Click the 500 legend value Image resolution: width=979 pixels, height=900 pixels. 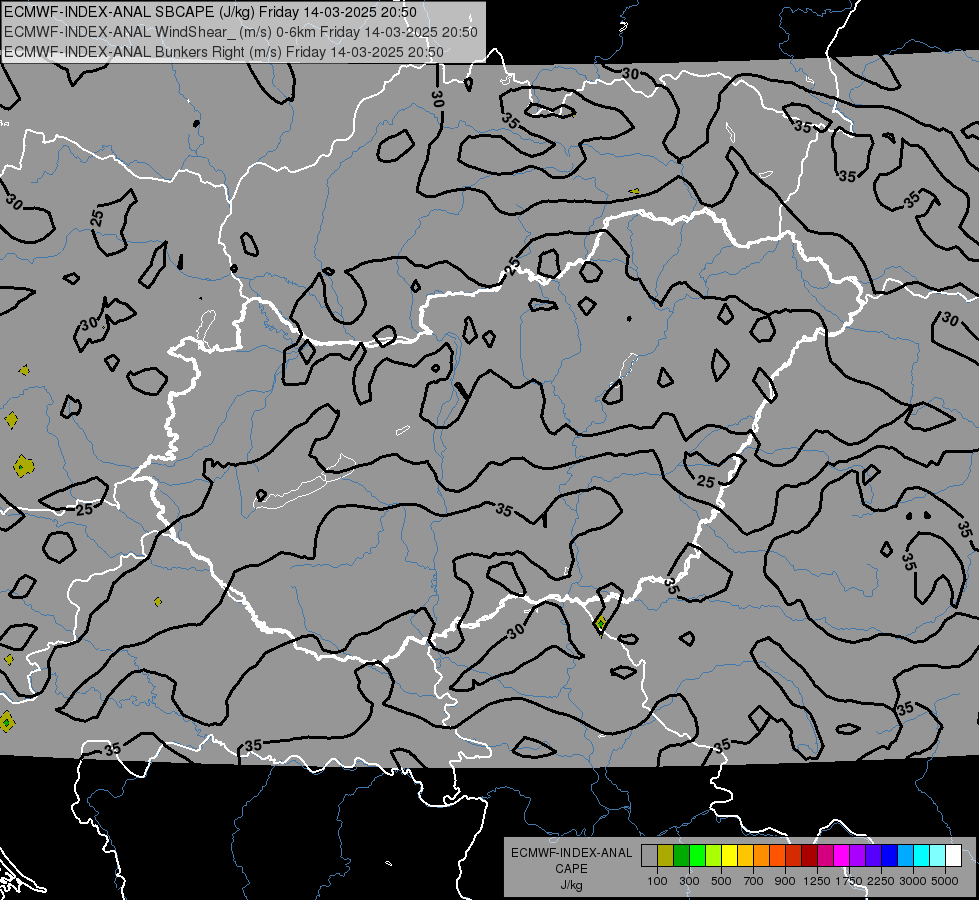click(x=721, y=881)
